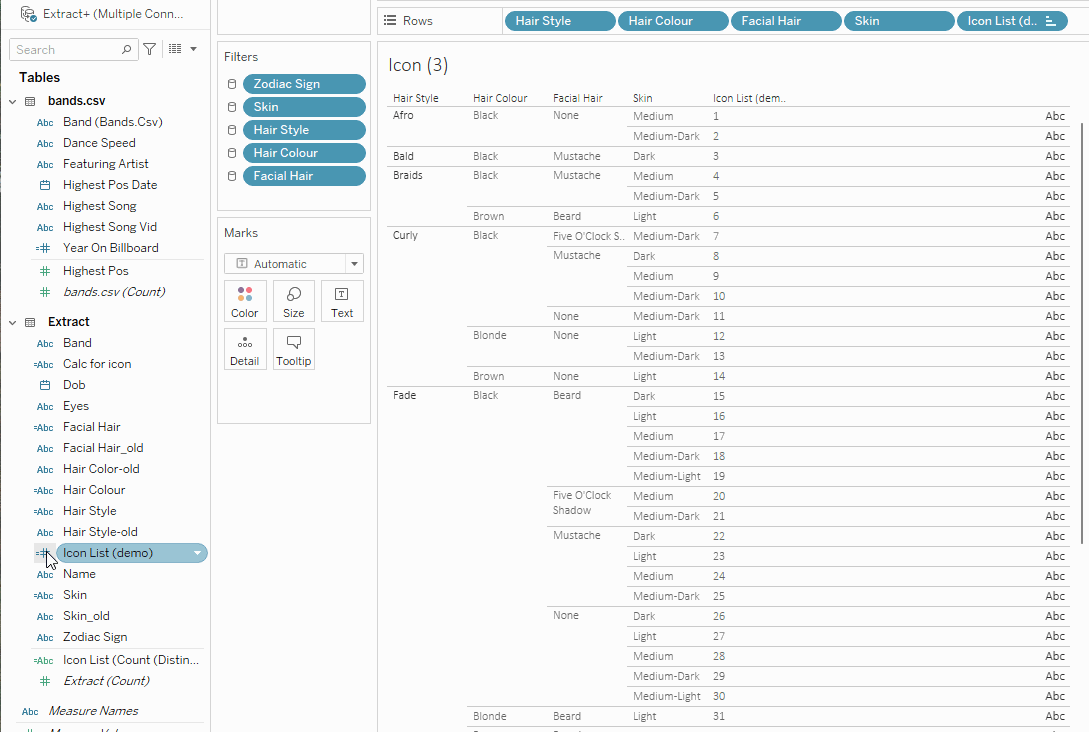Screen dimensions: 1089x732
Task: Click the Skin pill on Rows
Action: tap(899, 21)
